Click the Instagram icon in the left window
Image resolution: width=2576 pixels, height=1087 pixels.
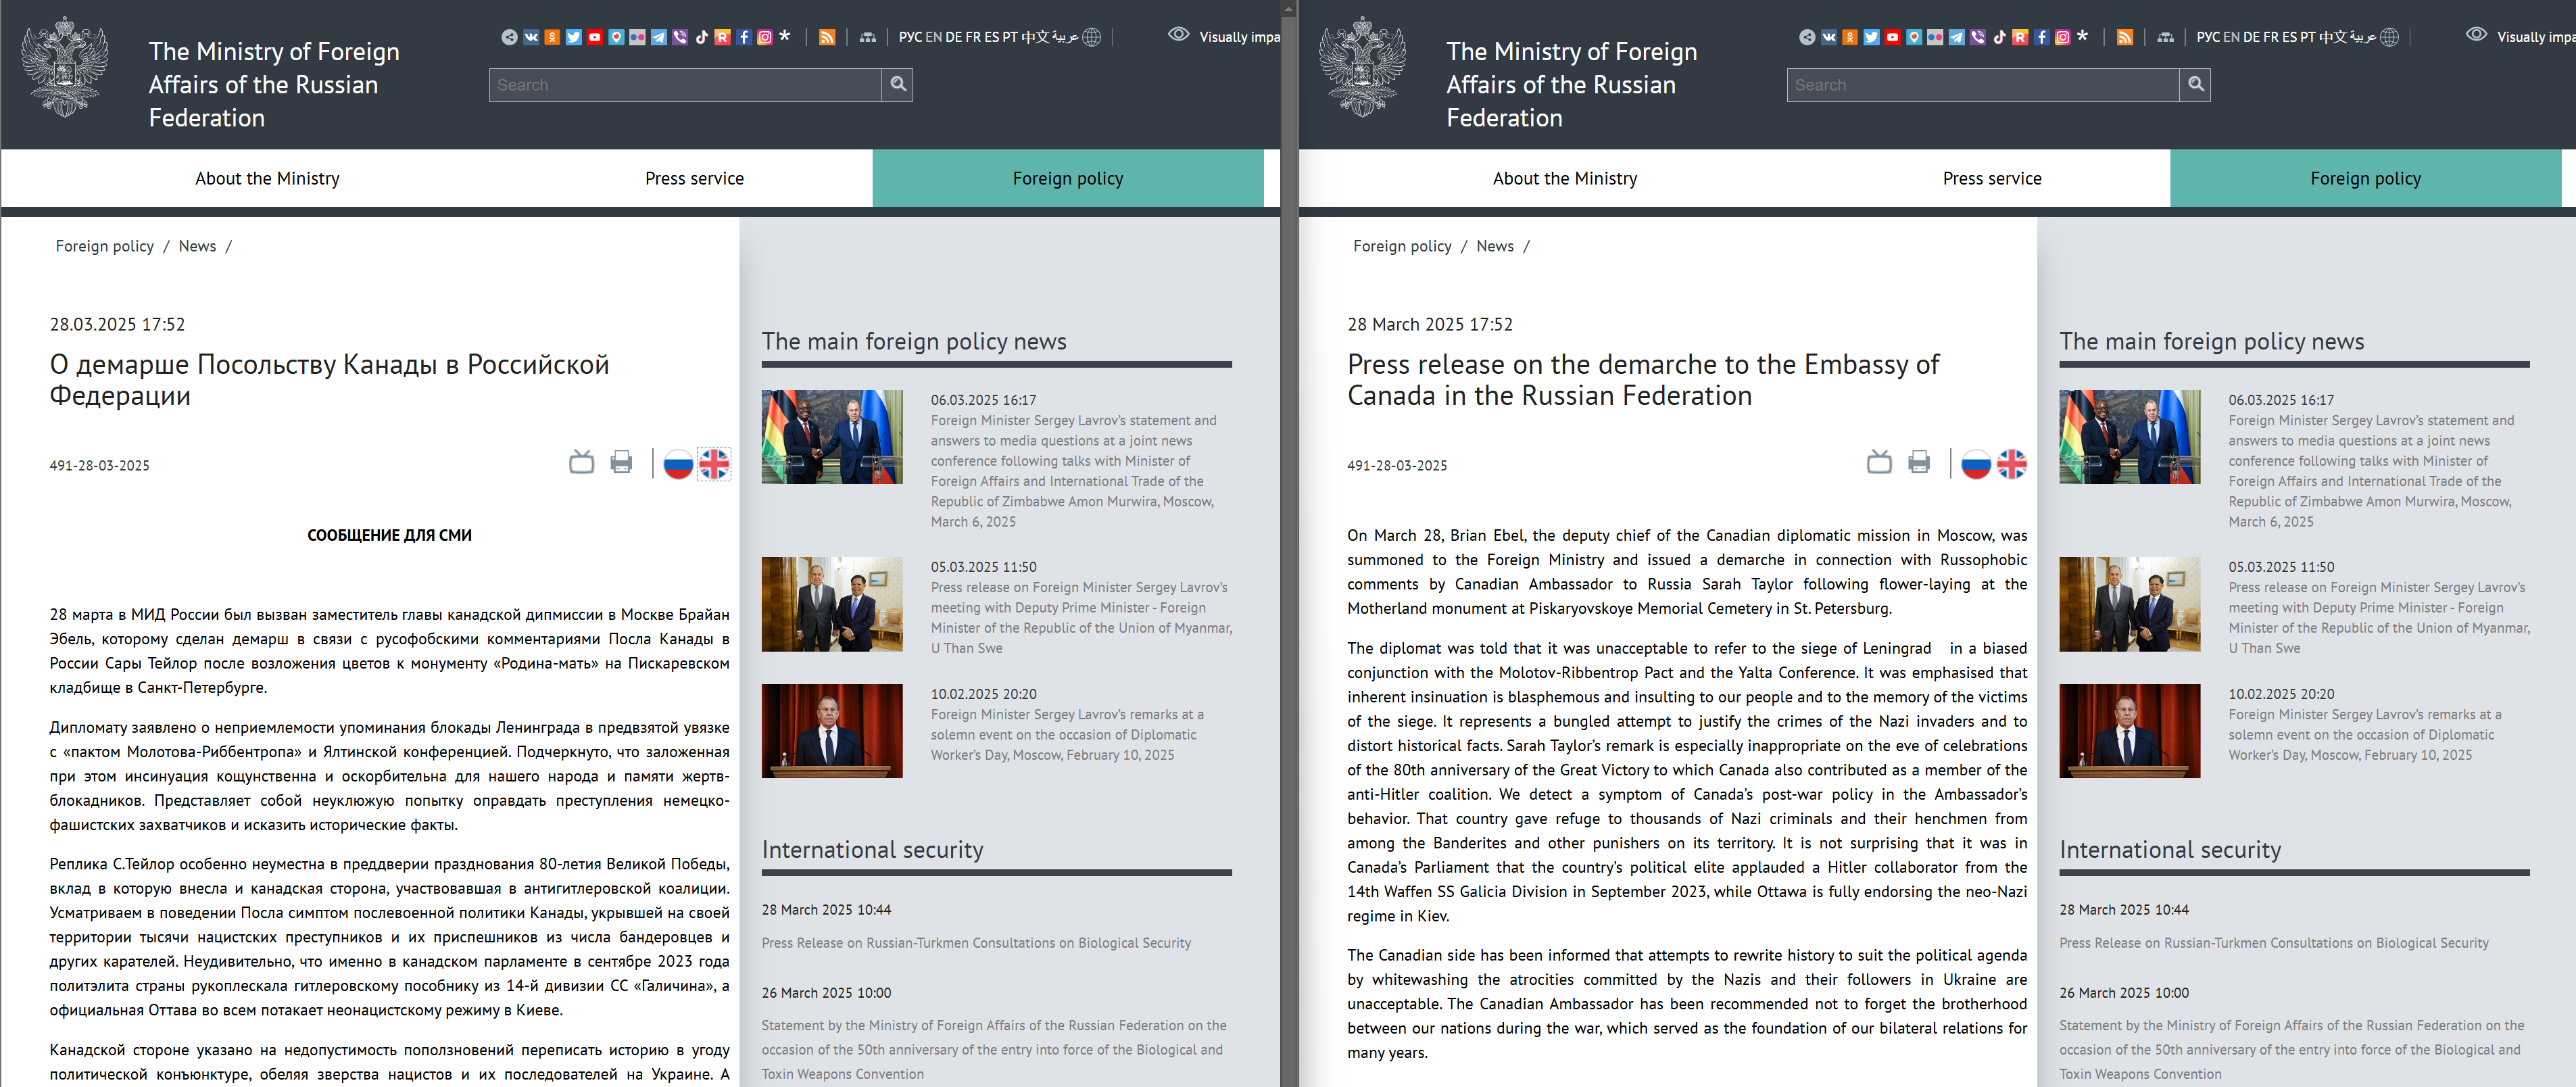[x=765, y=37]
